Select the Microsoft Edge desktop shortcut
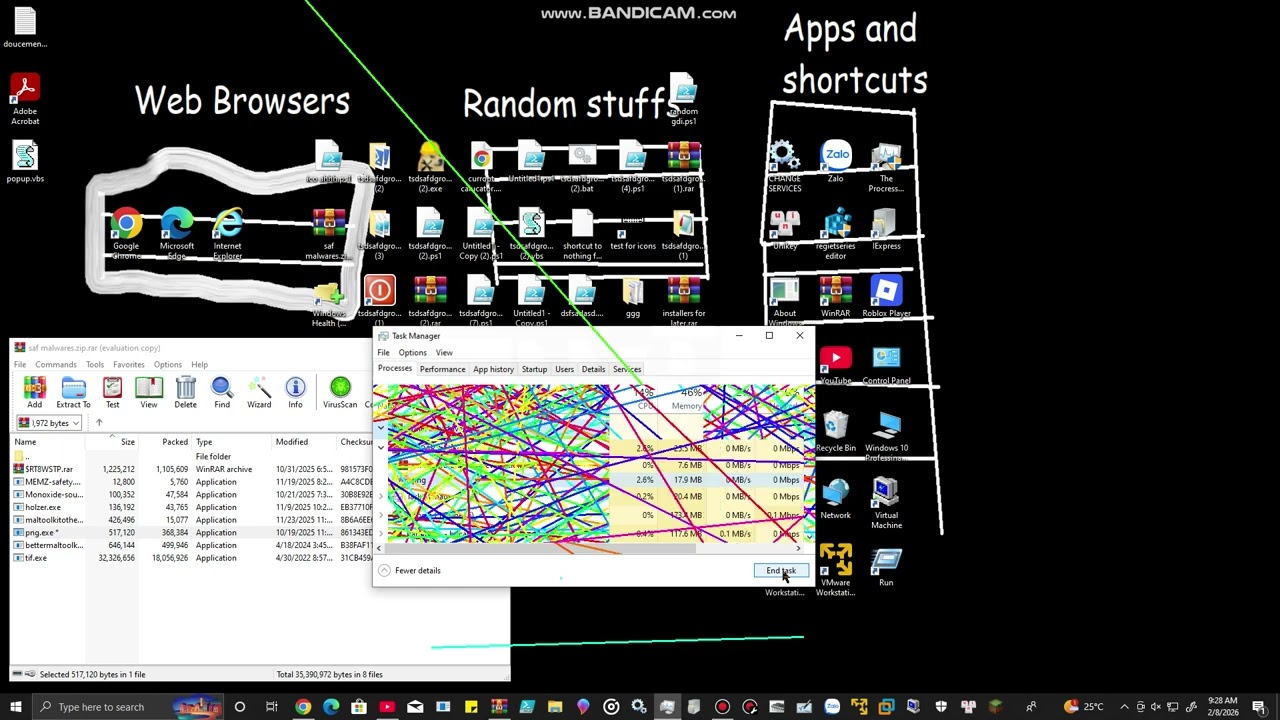Image resolution: width=1280 pixels, height=720 pixels. [x=177, y=234]
